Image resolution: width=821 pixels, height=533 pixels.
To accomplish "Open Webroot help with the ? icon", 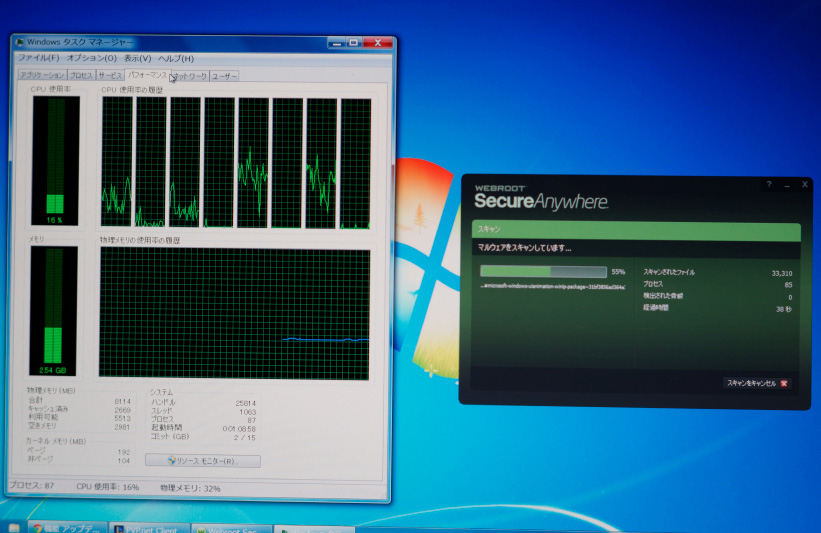I will click(769, 184).
